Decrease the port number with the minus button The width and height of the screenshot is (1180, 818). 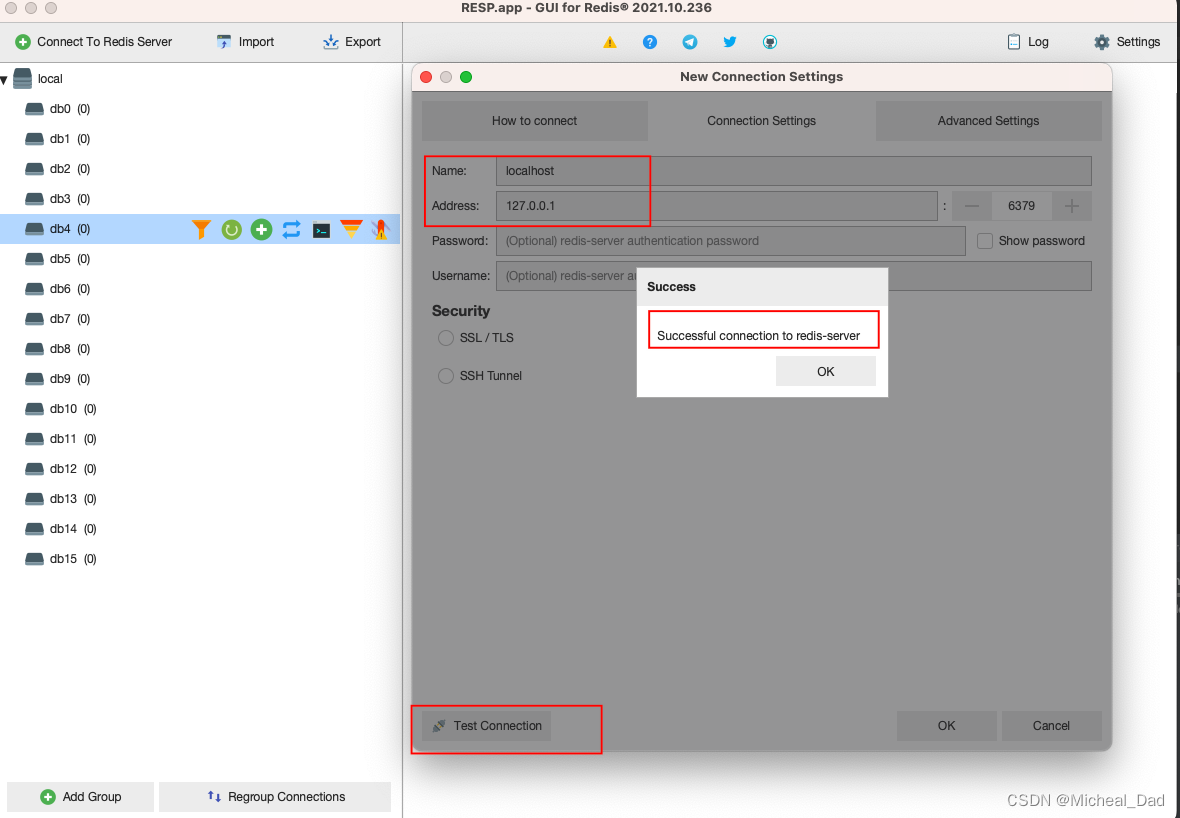972,206
